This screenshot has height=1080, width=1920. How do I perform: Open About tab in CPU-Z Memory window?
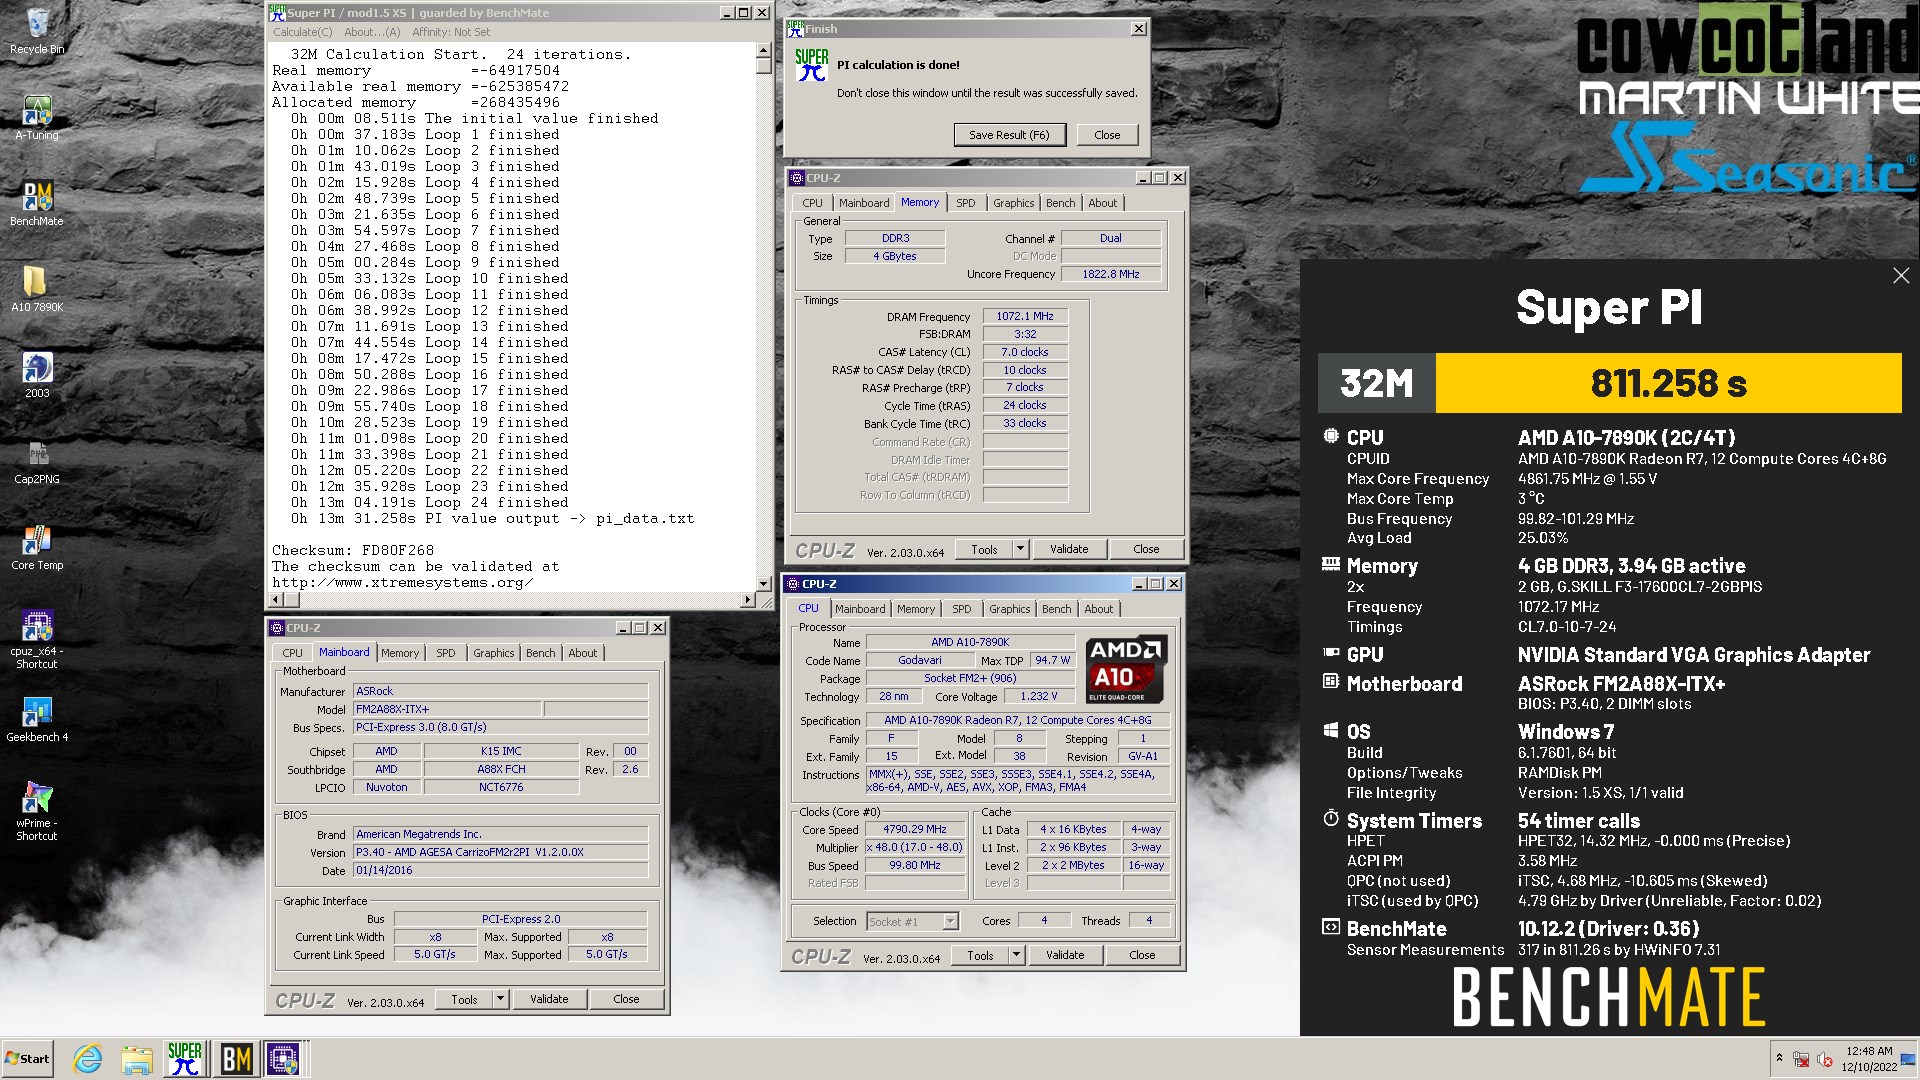(1102, 203)
